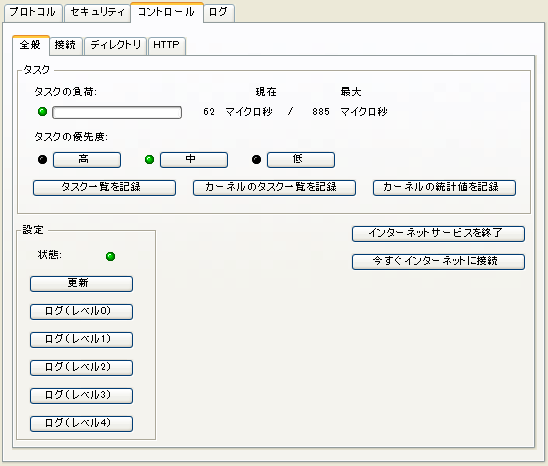Image resolution: width=548 pixels, height=466 pixels.
Task: Open the ログ top tab
Action: (218, 13)
